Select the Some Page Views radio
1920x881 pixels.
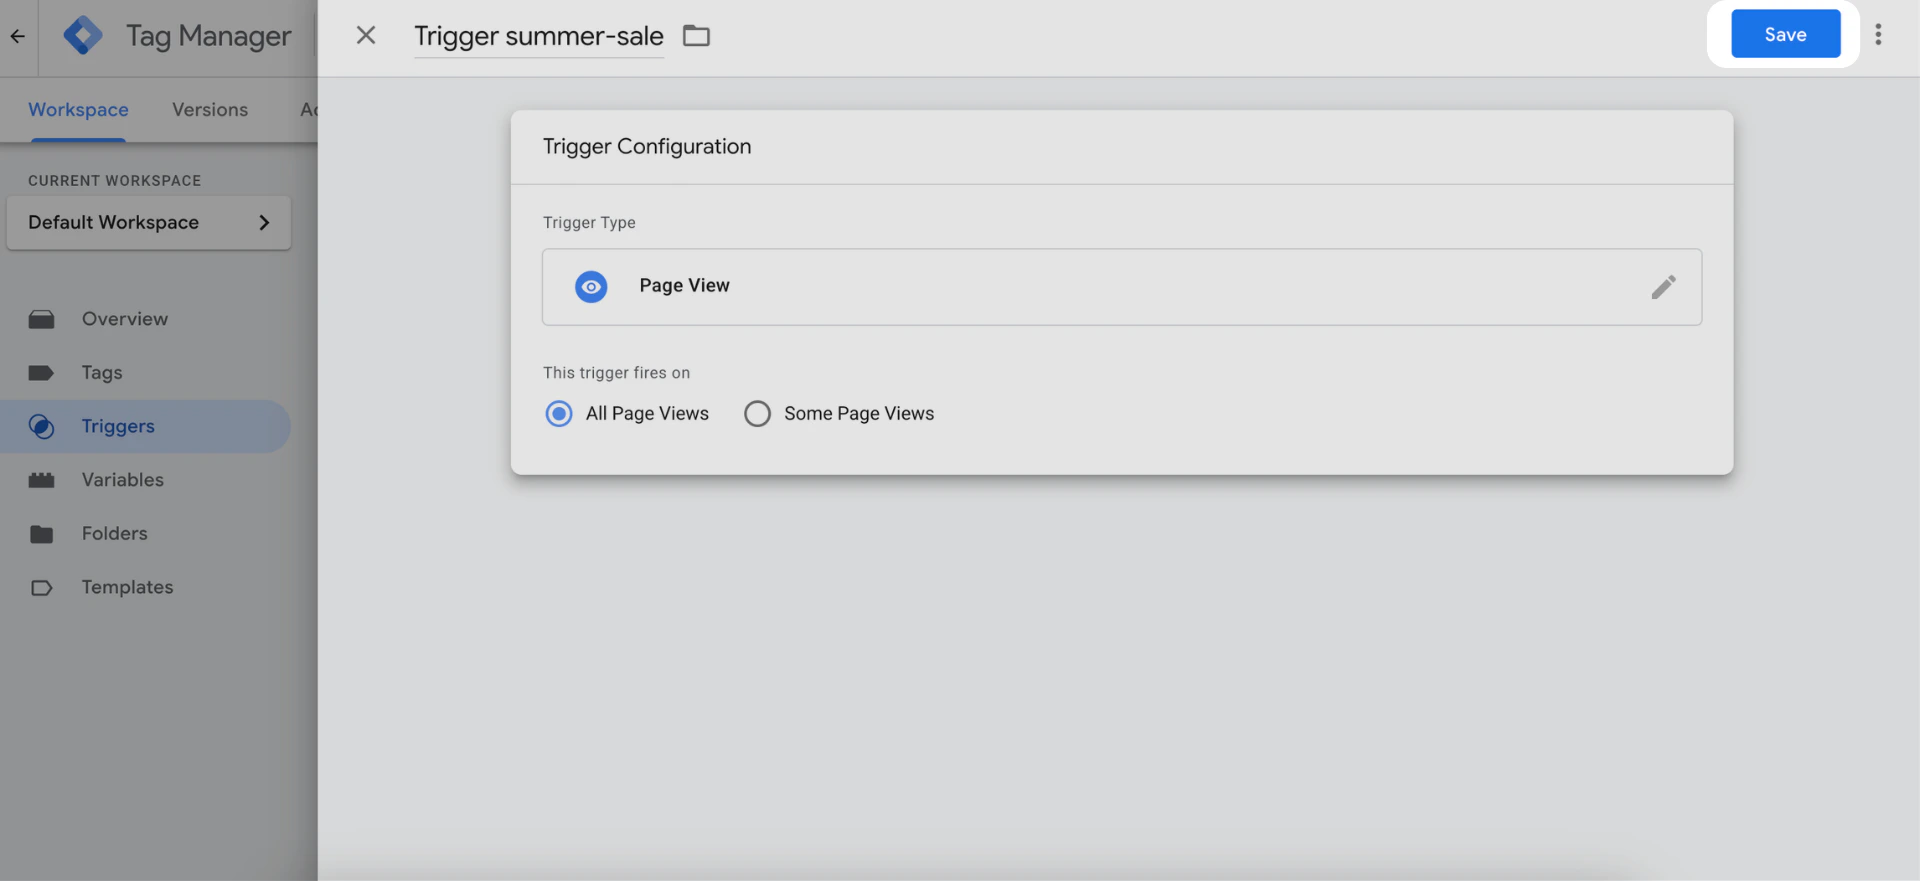pos(757,413)
